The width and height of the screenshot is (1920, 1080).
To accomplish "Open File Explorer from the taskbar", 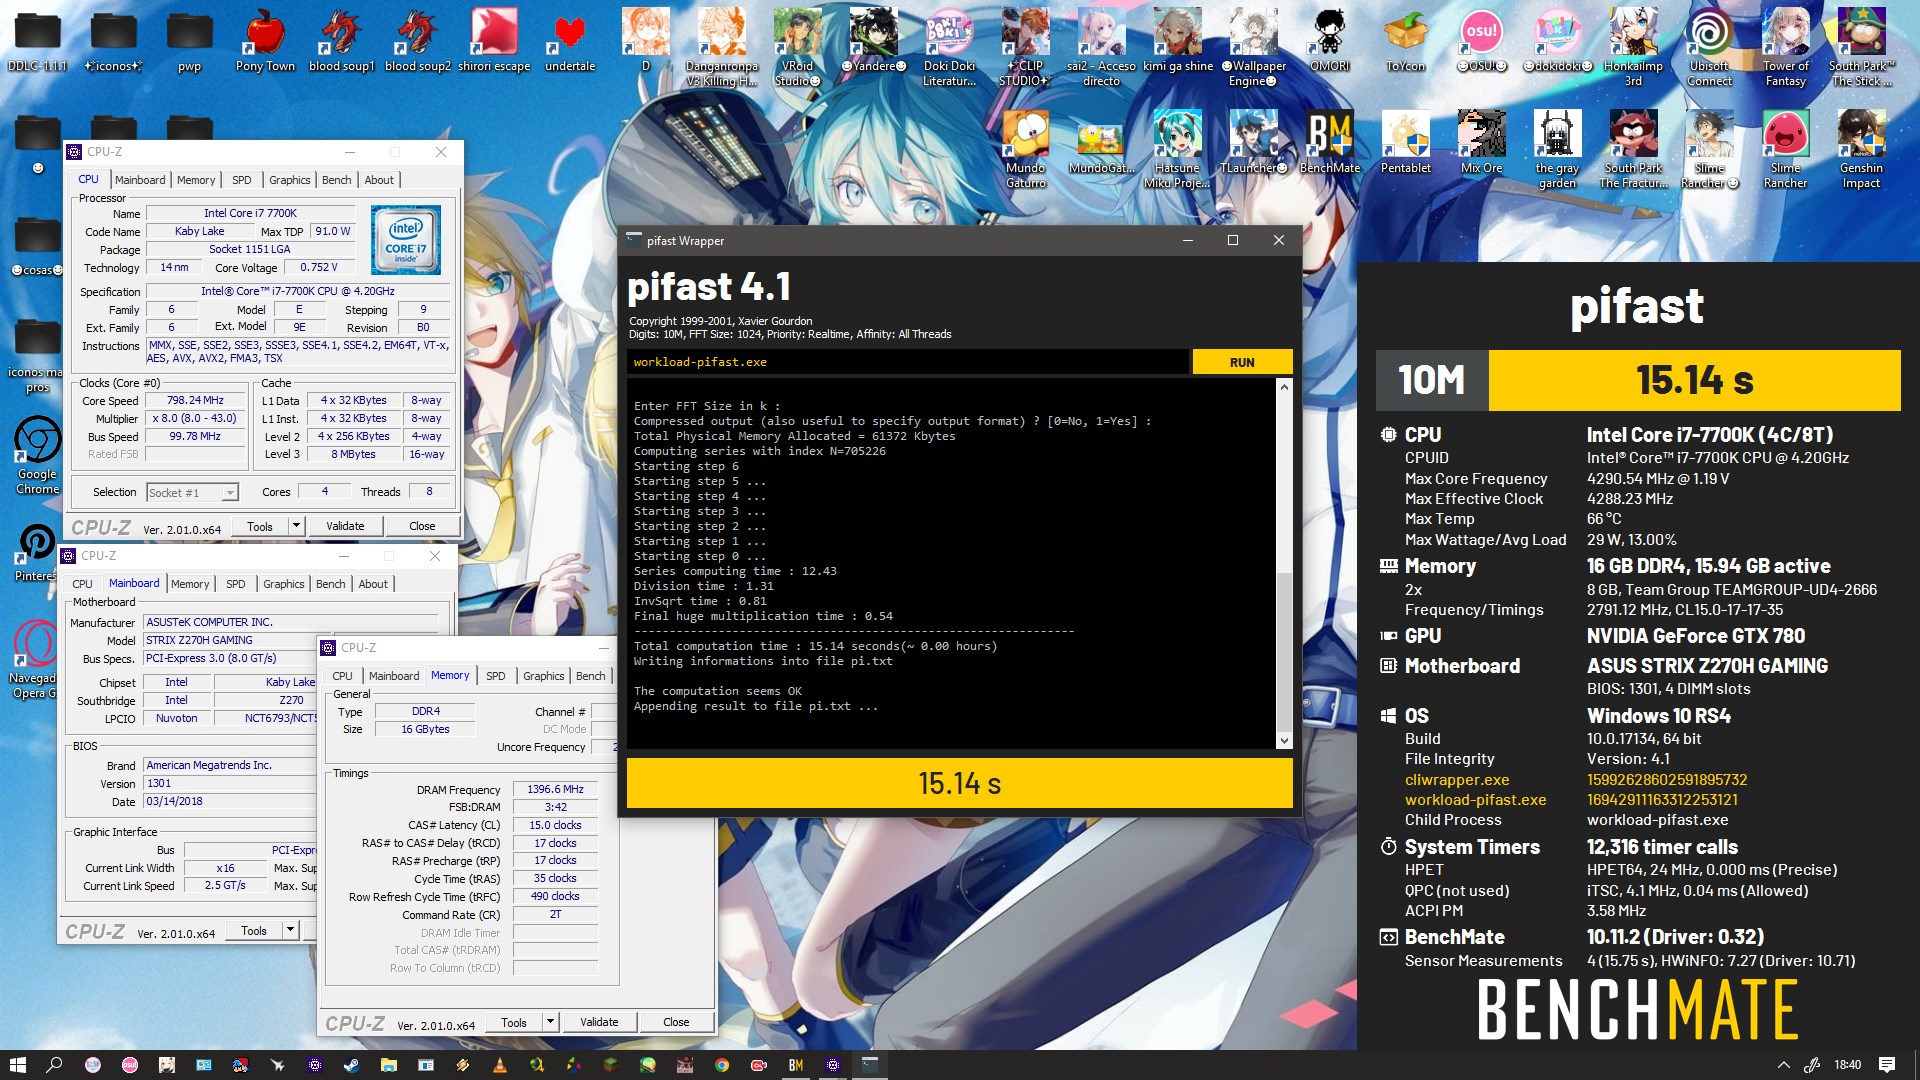I will 388,1065.
